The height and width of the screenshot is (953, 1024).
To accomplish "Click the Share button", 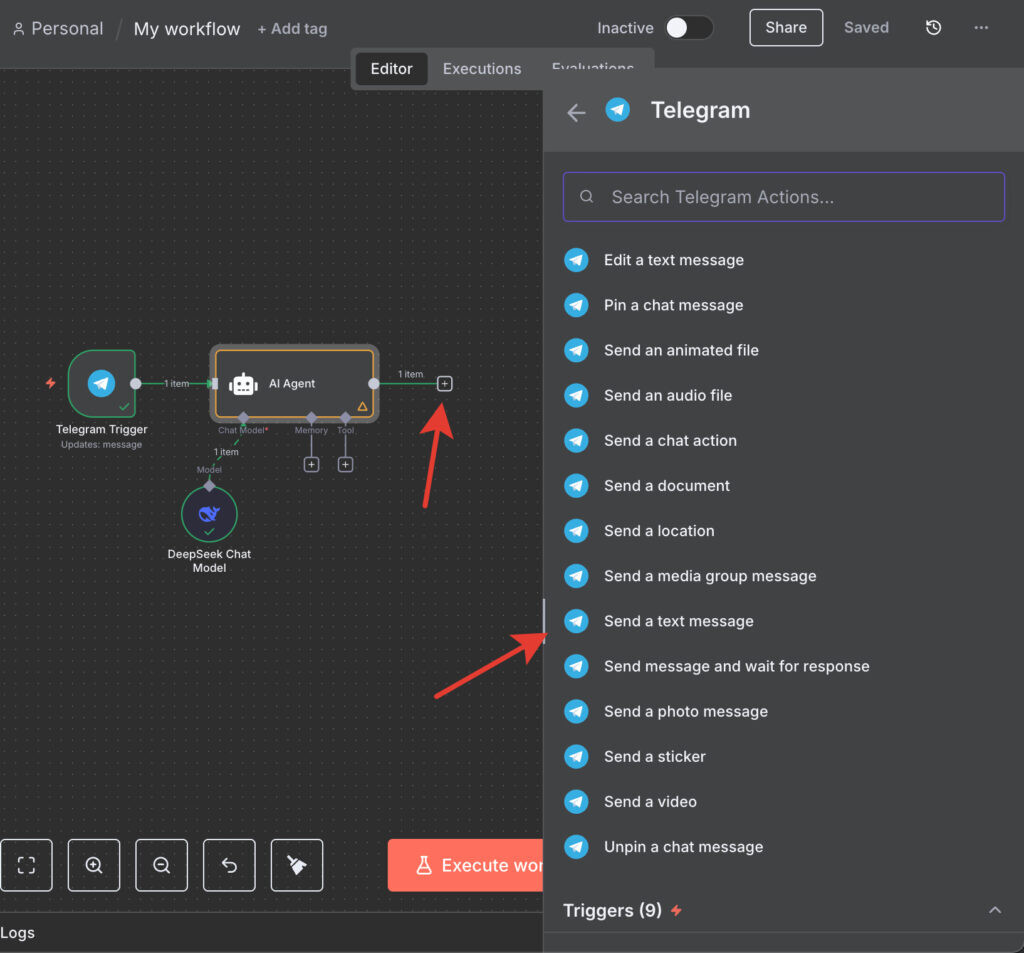I will (786, 28).
